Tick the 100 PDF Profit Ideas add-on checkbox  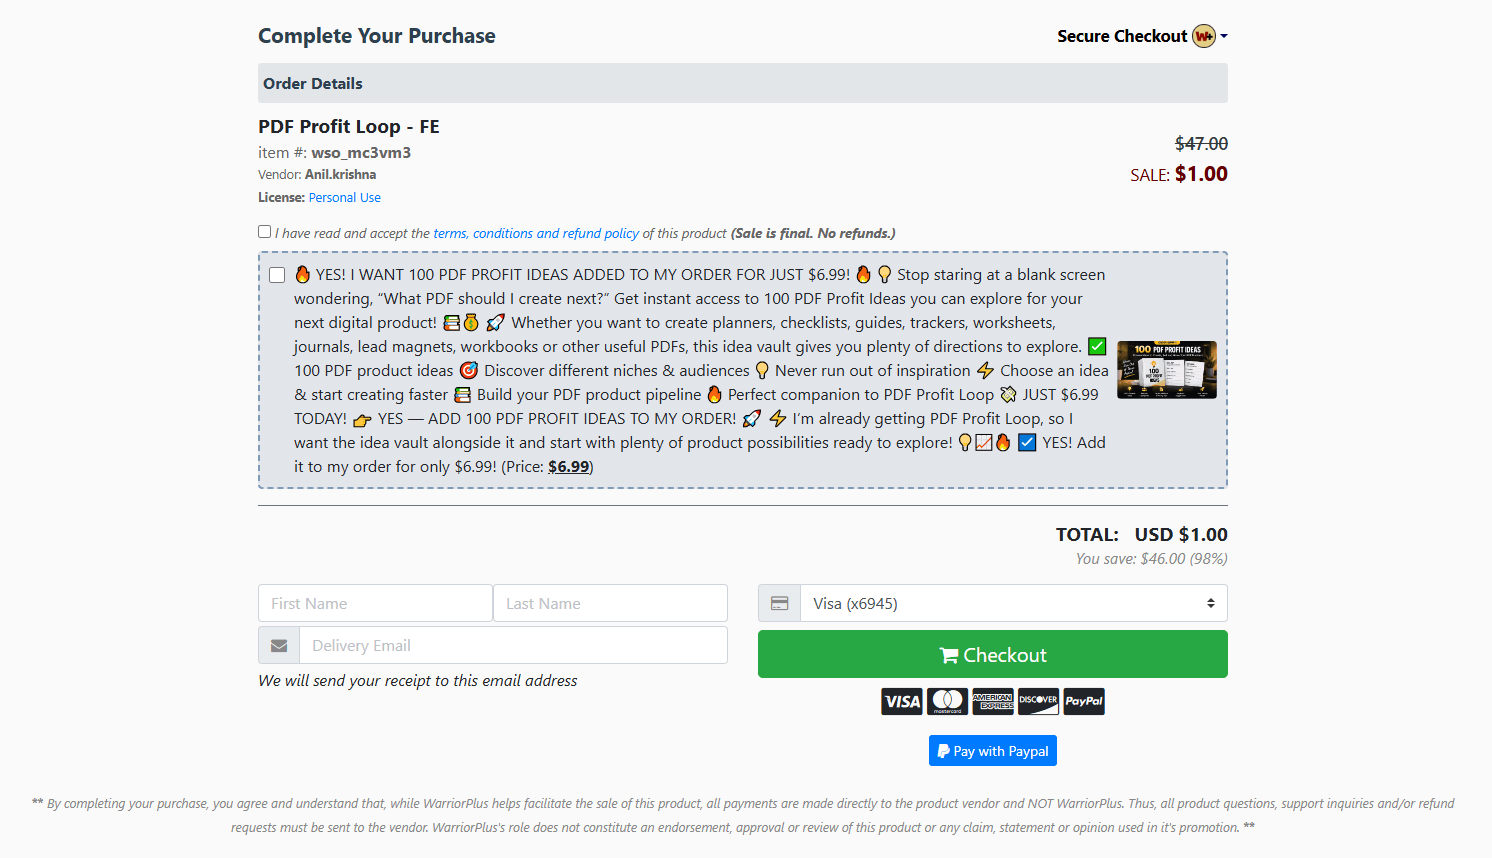tap(277, 275)
